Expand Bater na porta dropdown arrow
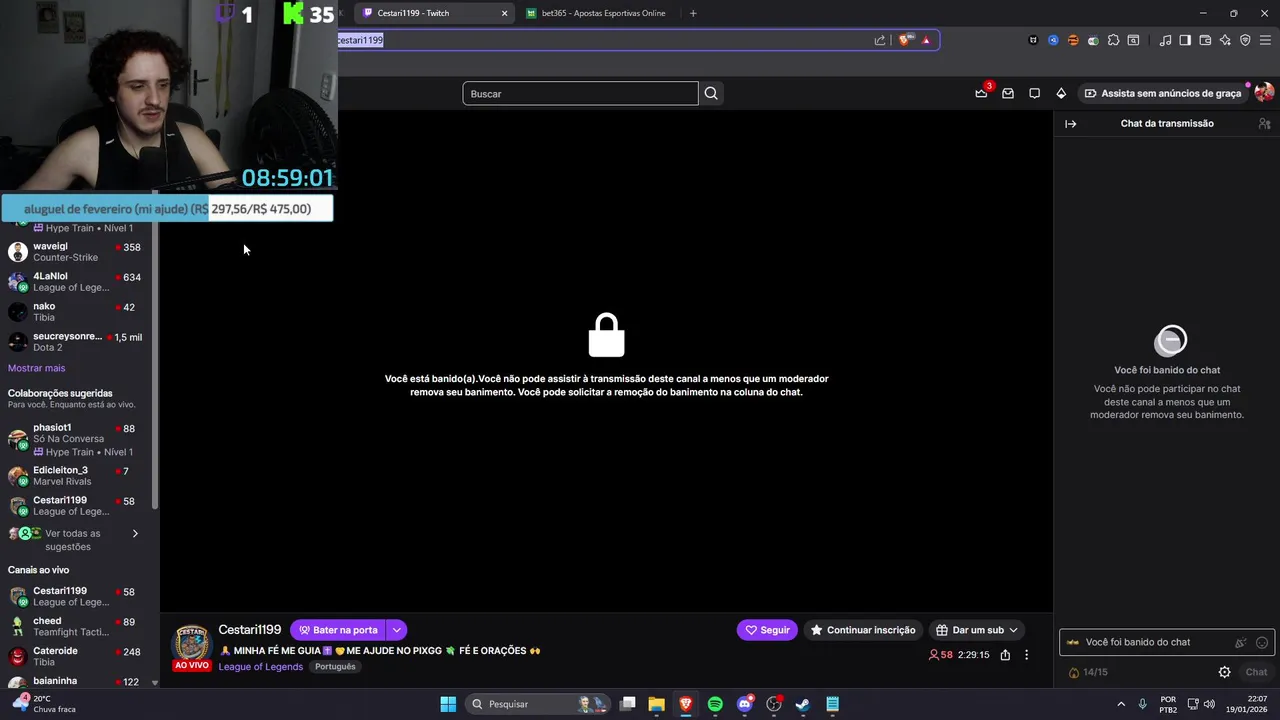Image resolution: width=1280 pixels, height=720 pixels. (397, 630)
